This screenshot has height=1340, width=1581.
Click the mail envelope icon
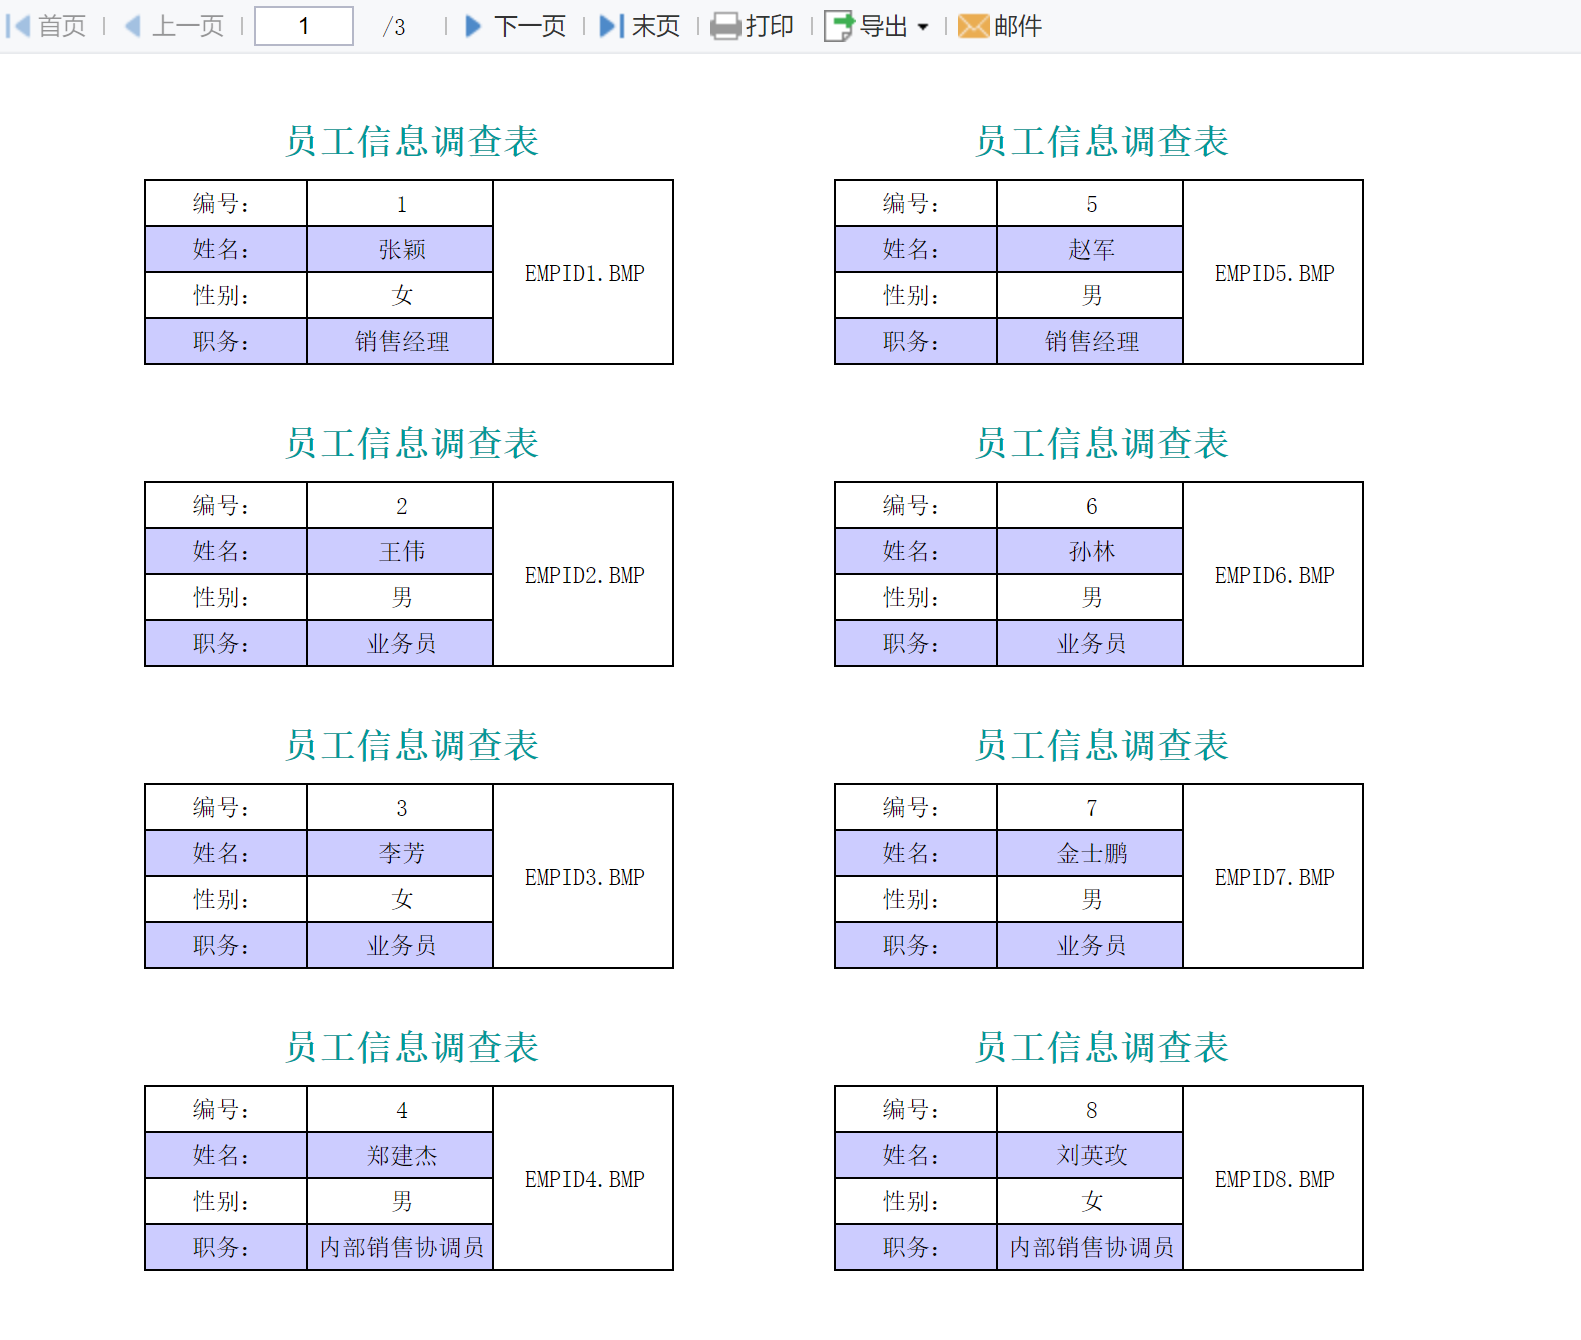coord(972,26)
